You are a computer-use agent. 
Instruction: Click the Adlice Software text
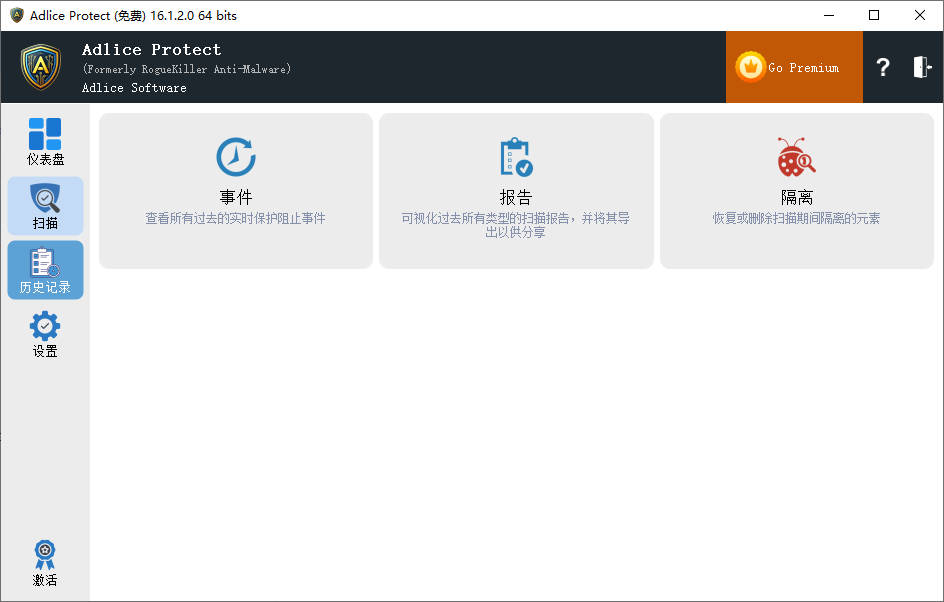(x=134, y=88)
